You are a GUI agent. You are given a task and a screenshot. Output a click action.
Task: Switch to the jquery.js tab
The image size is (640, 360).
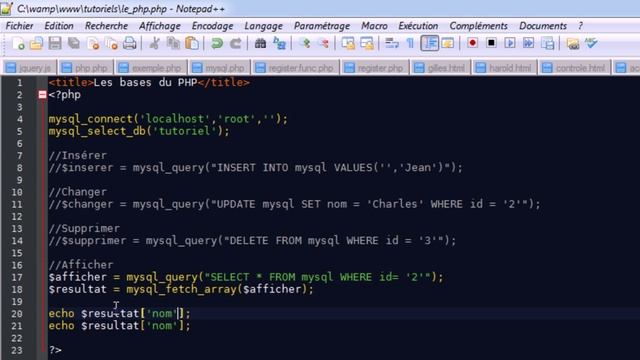29,68
